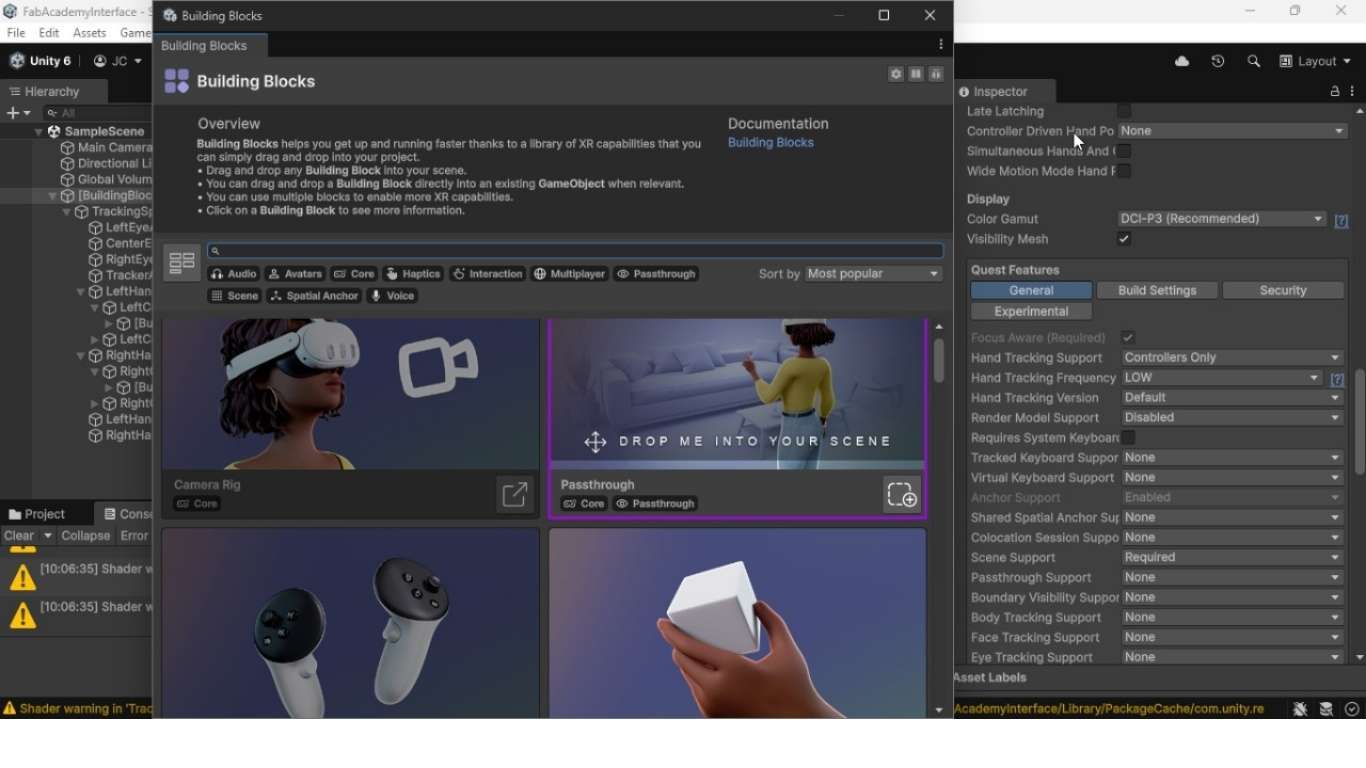Collapse the SampleScene tree node
This screenshot has height=768, width=1366.
point(39,132)
